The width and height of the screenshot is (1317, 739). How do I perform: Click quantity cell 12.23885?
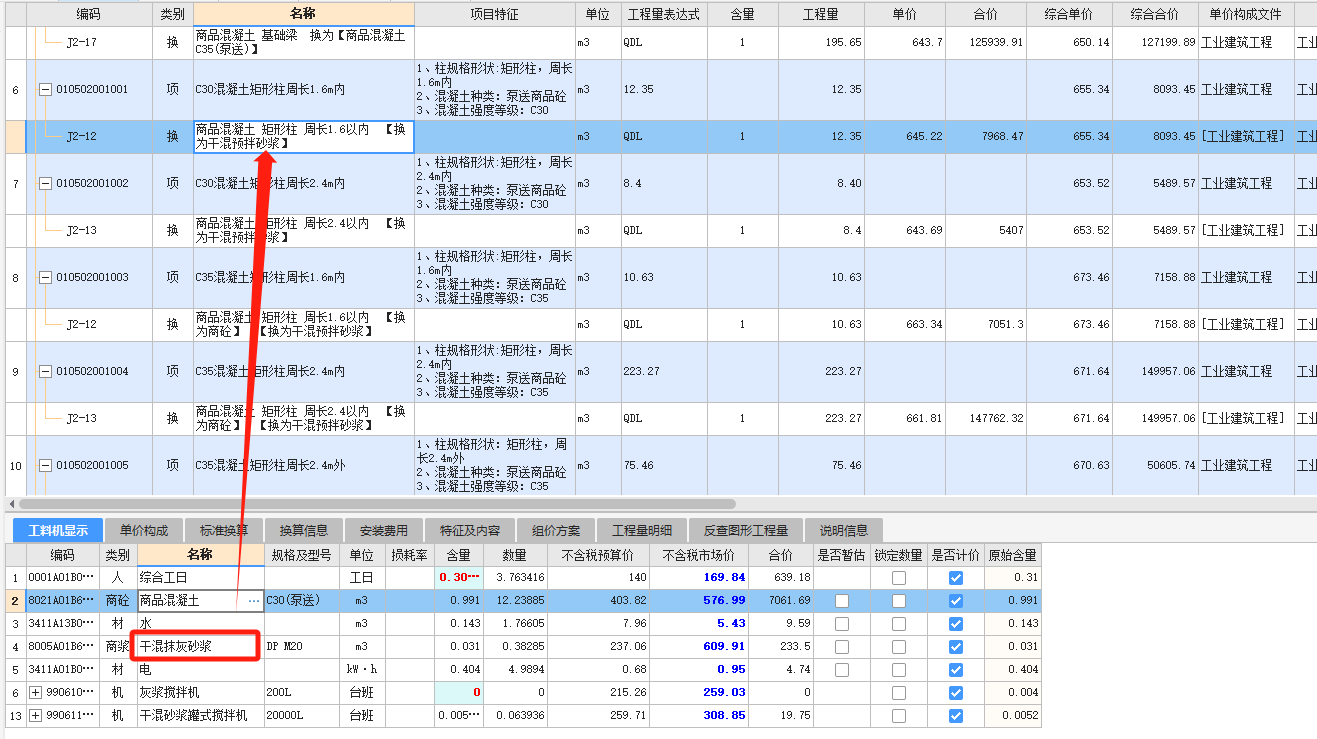517,601
